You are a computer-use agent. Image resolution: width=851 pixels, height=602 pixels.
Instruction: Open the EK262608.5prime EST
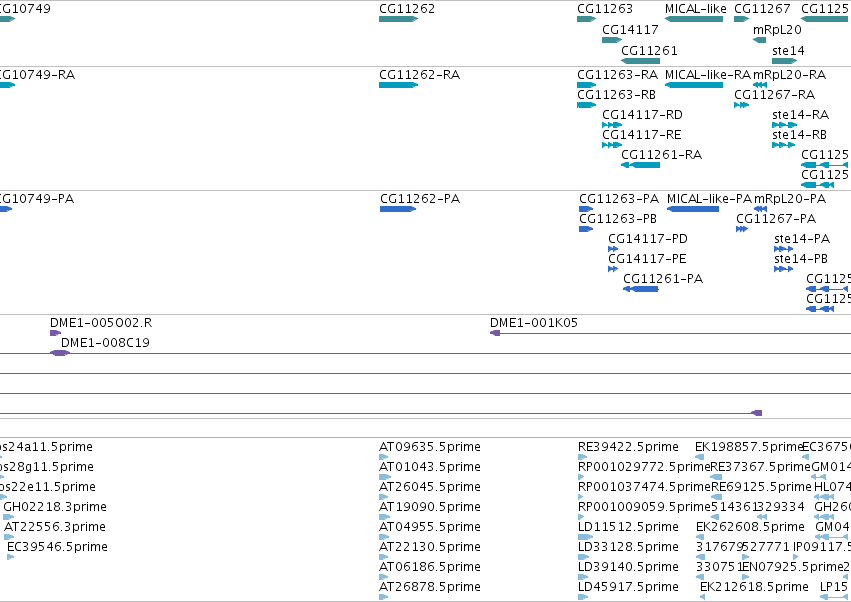click(x=750, y=527)
